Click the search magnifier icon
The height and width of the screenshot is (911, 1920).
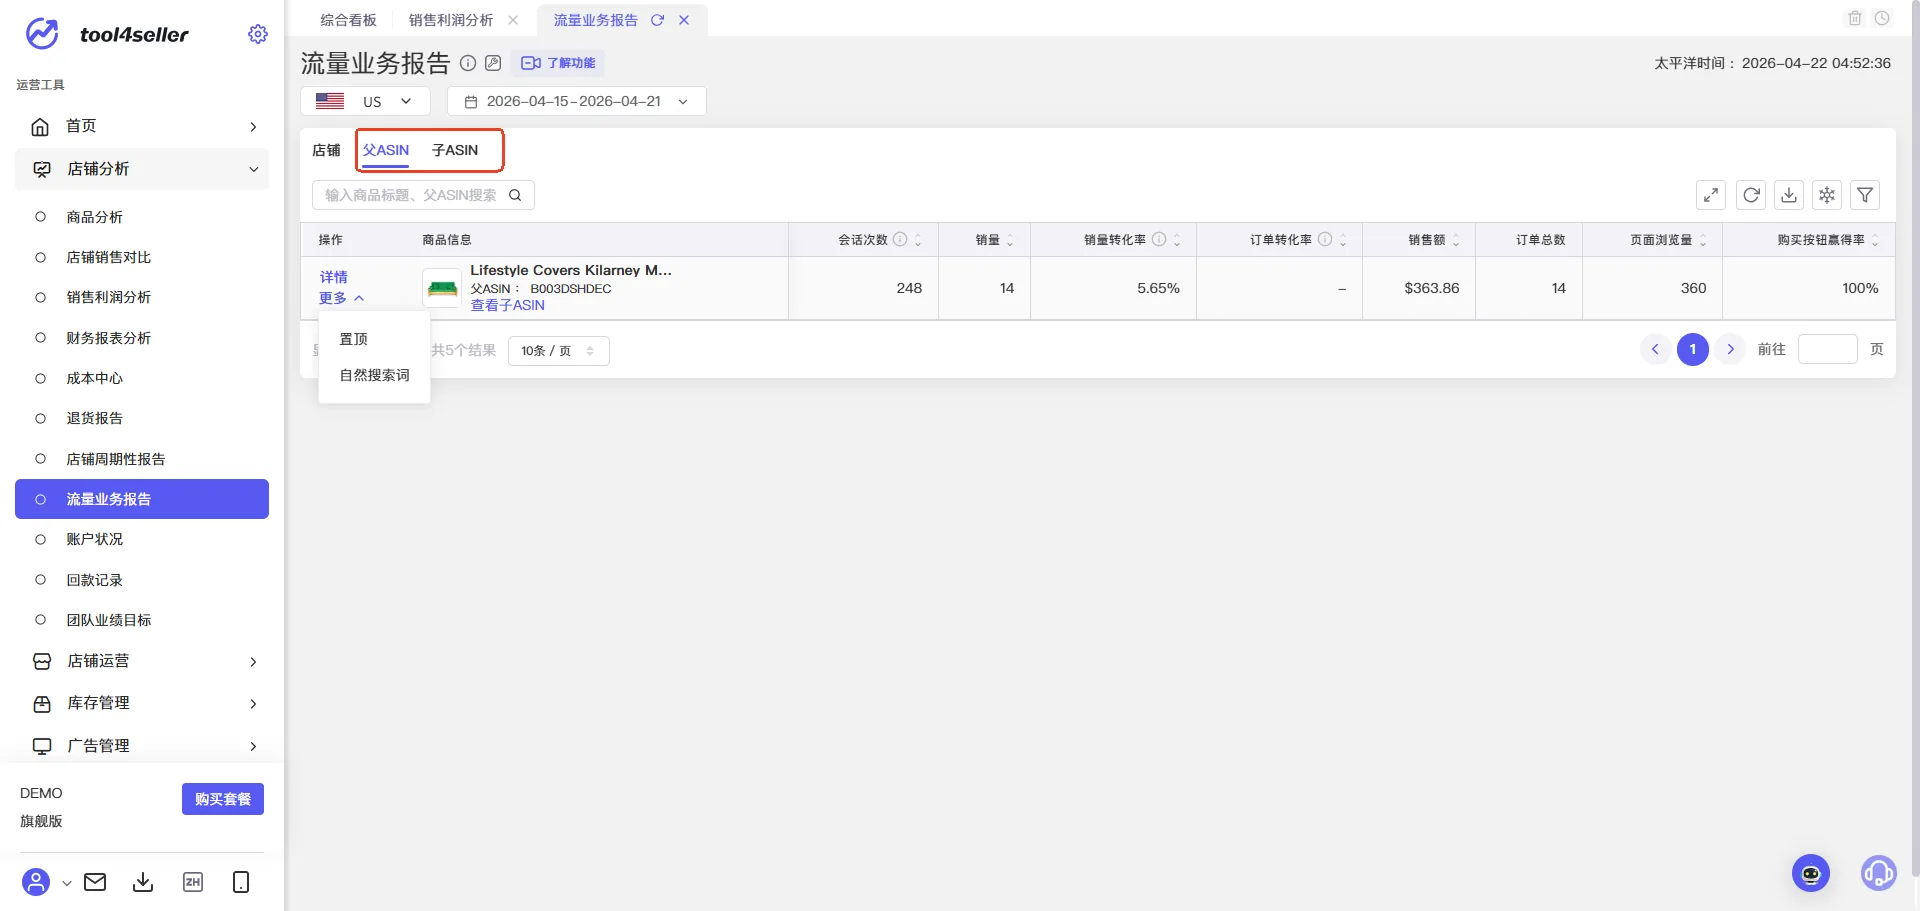pyautogui.click(x=515, y=195)
